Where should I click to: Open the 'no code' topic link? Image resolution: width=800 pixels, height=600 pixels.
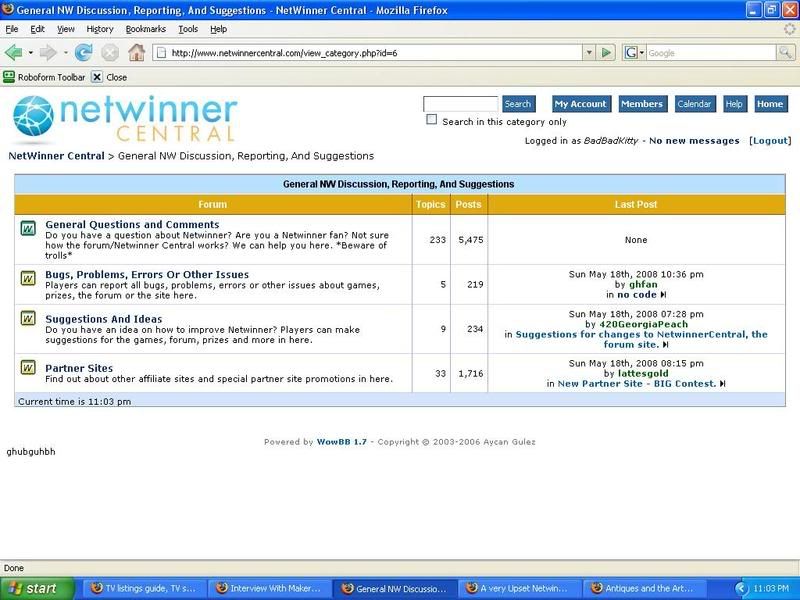tap(637, 295)
